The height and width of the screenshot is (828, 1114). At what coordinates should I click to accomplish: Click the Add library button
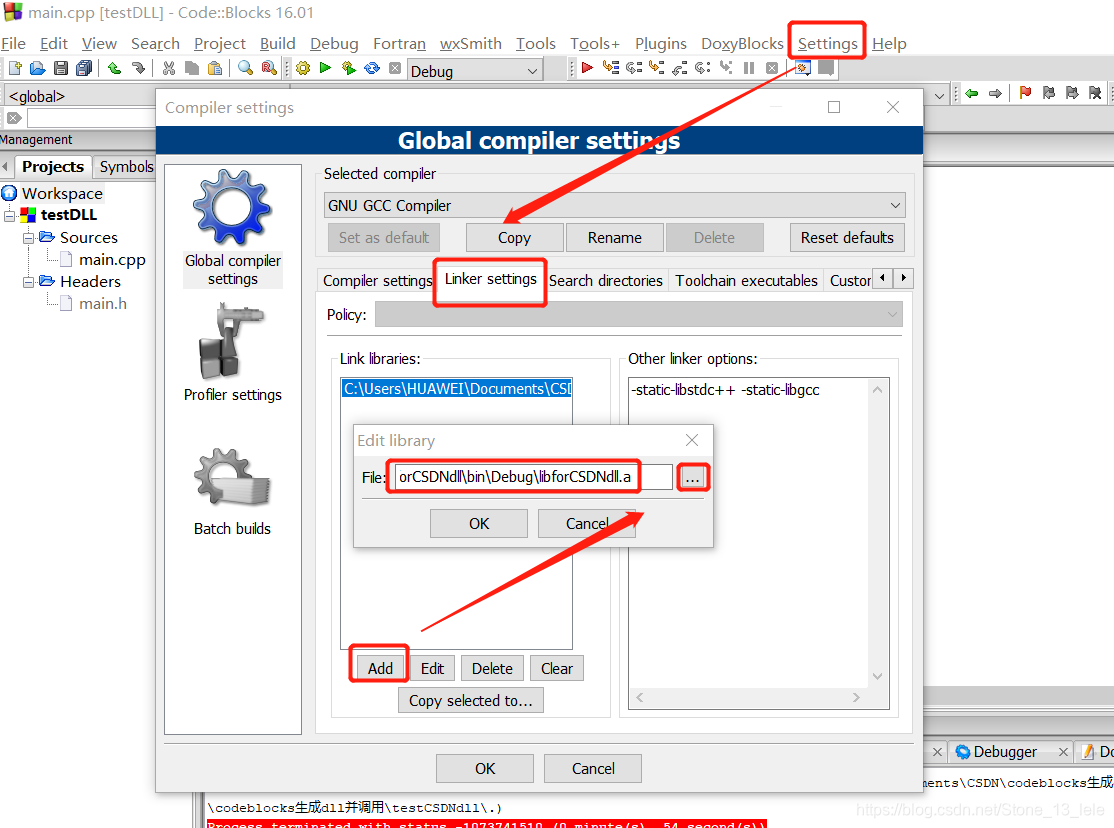pyautogui.click(x=379, y=668)
